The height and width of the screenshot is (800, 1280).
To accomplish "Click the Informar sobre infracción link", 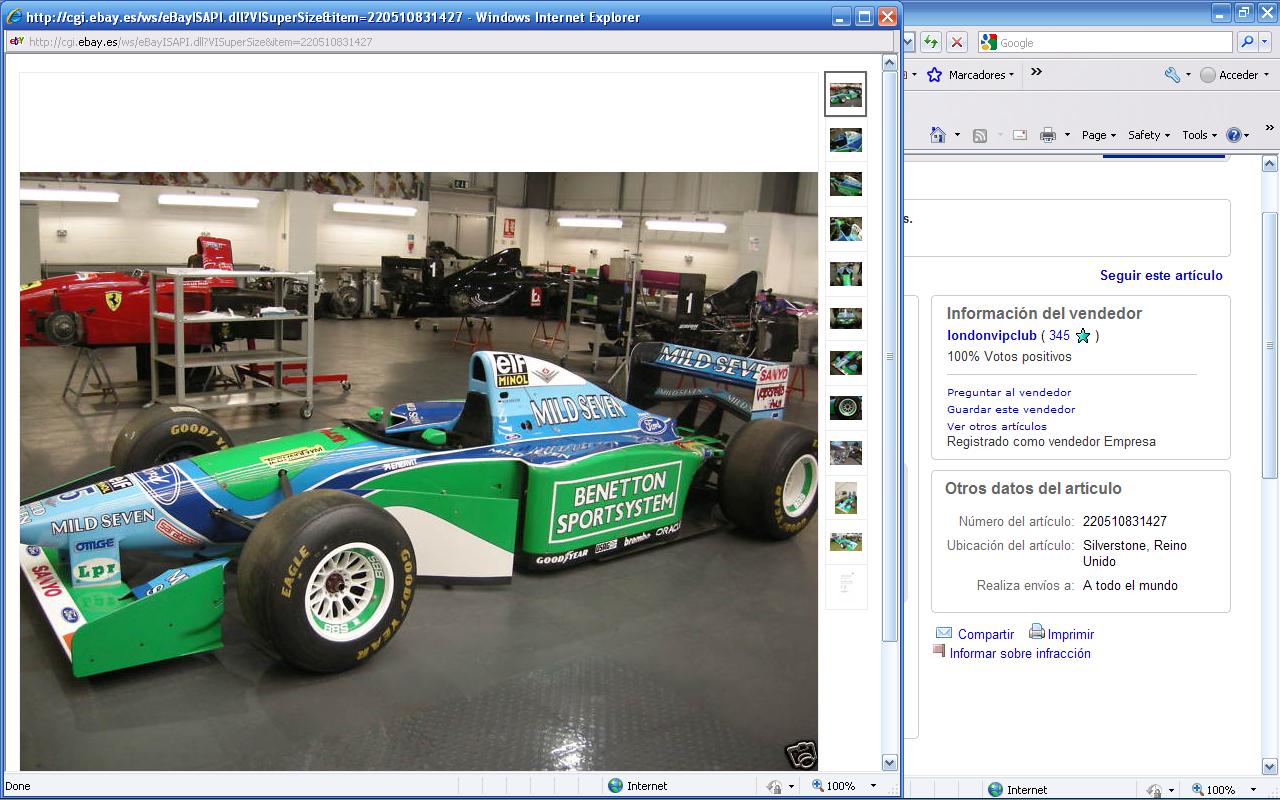I will click(x=1020, y=653).
